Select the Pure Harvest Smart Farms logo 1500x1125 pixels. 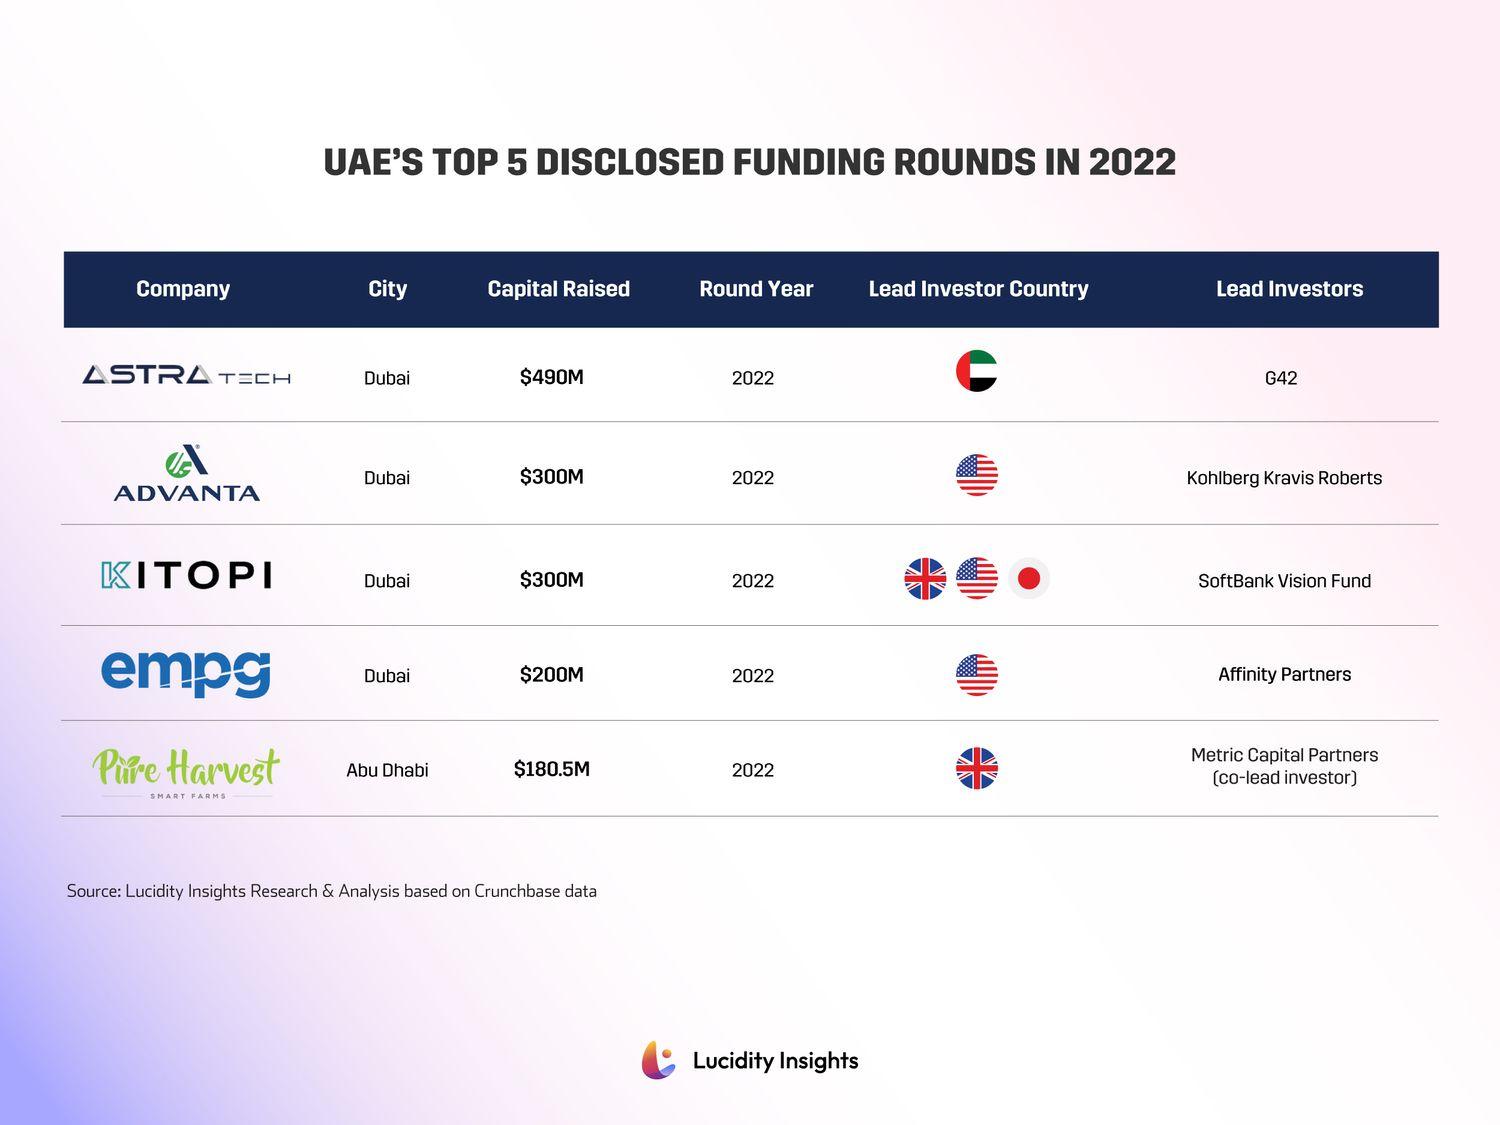click(186, 772)
